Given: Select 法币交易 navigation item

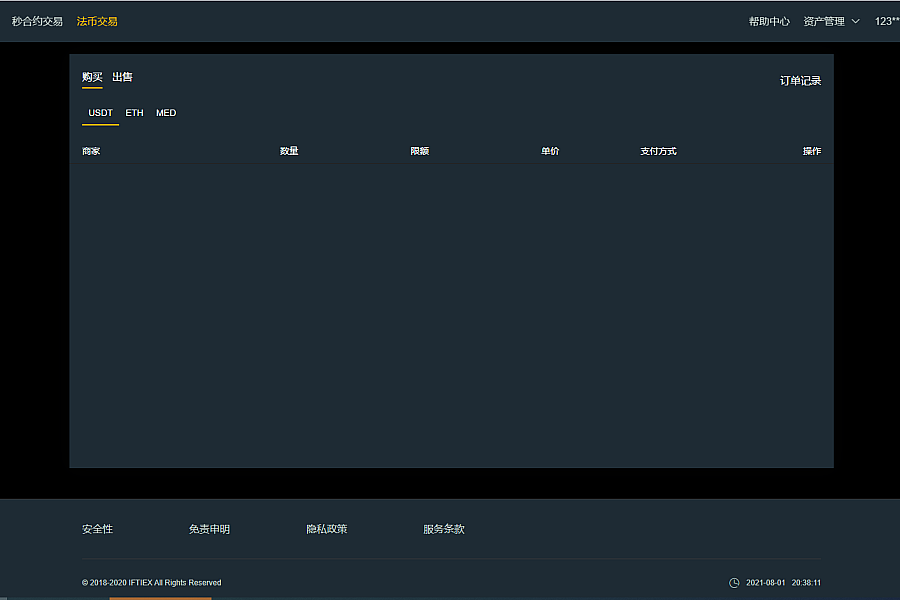Looking at the screenshot, I should 97,21.
